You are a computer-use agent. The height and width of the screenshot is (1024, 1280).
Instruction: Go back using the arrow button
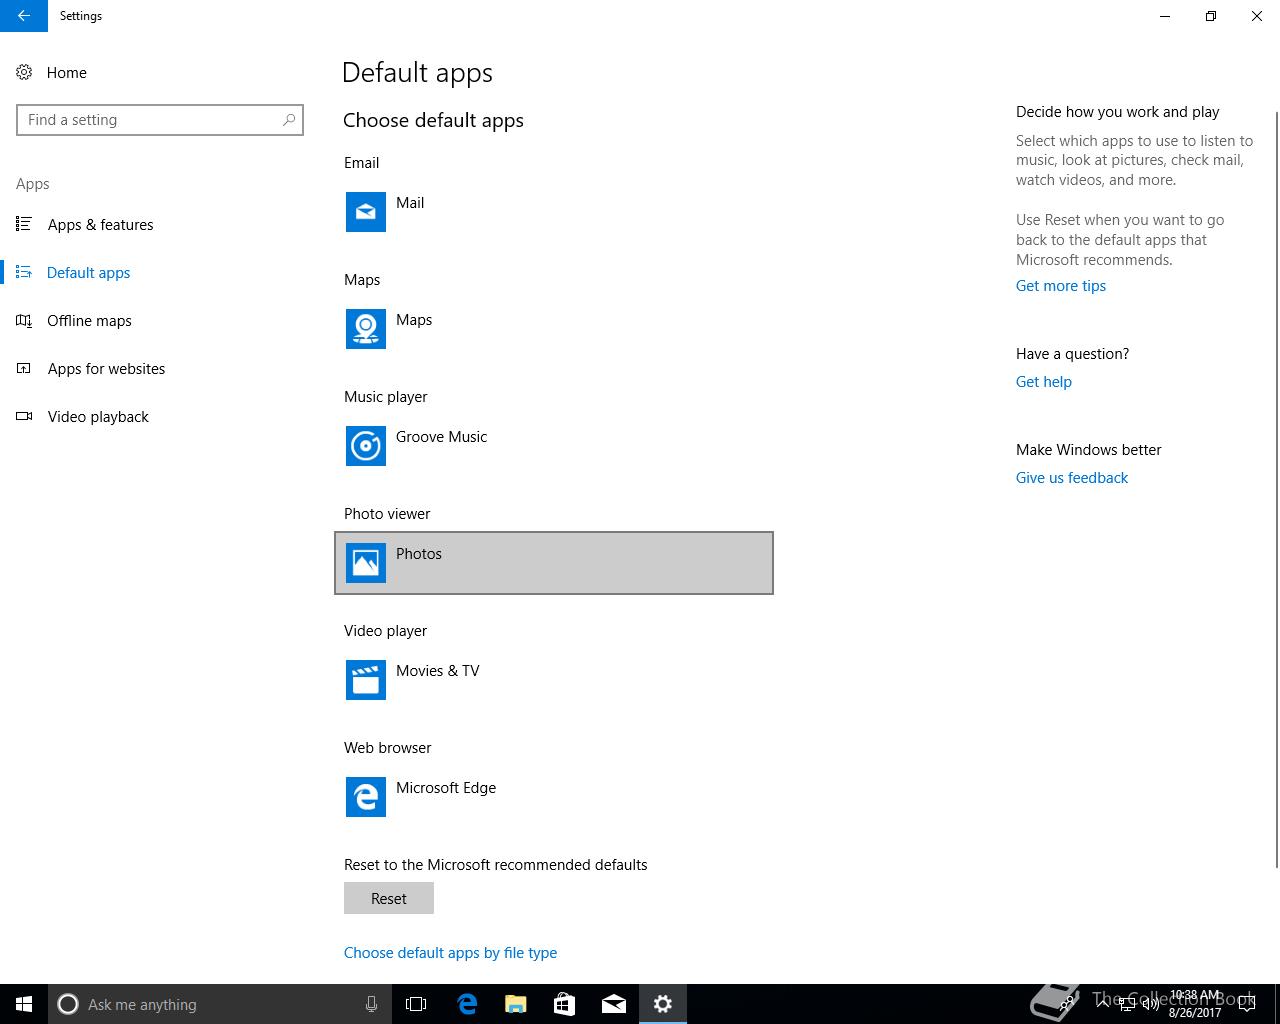point(24,16)
